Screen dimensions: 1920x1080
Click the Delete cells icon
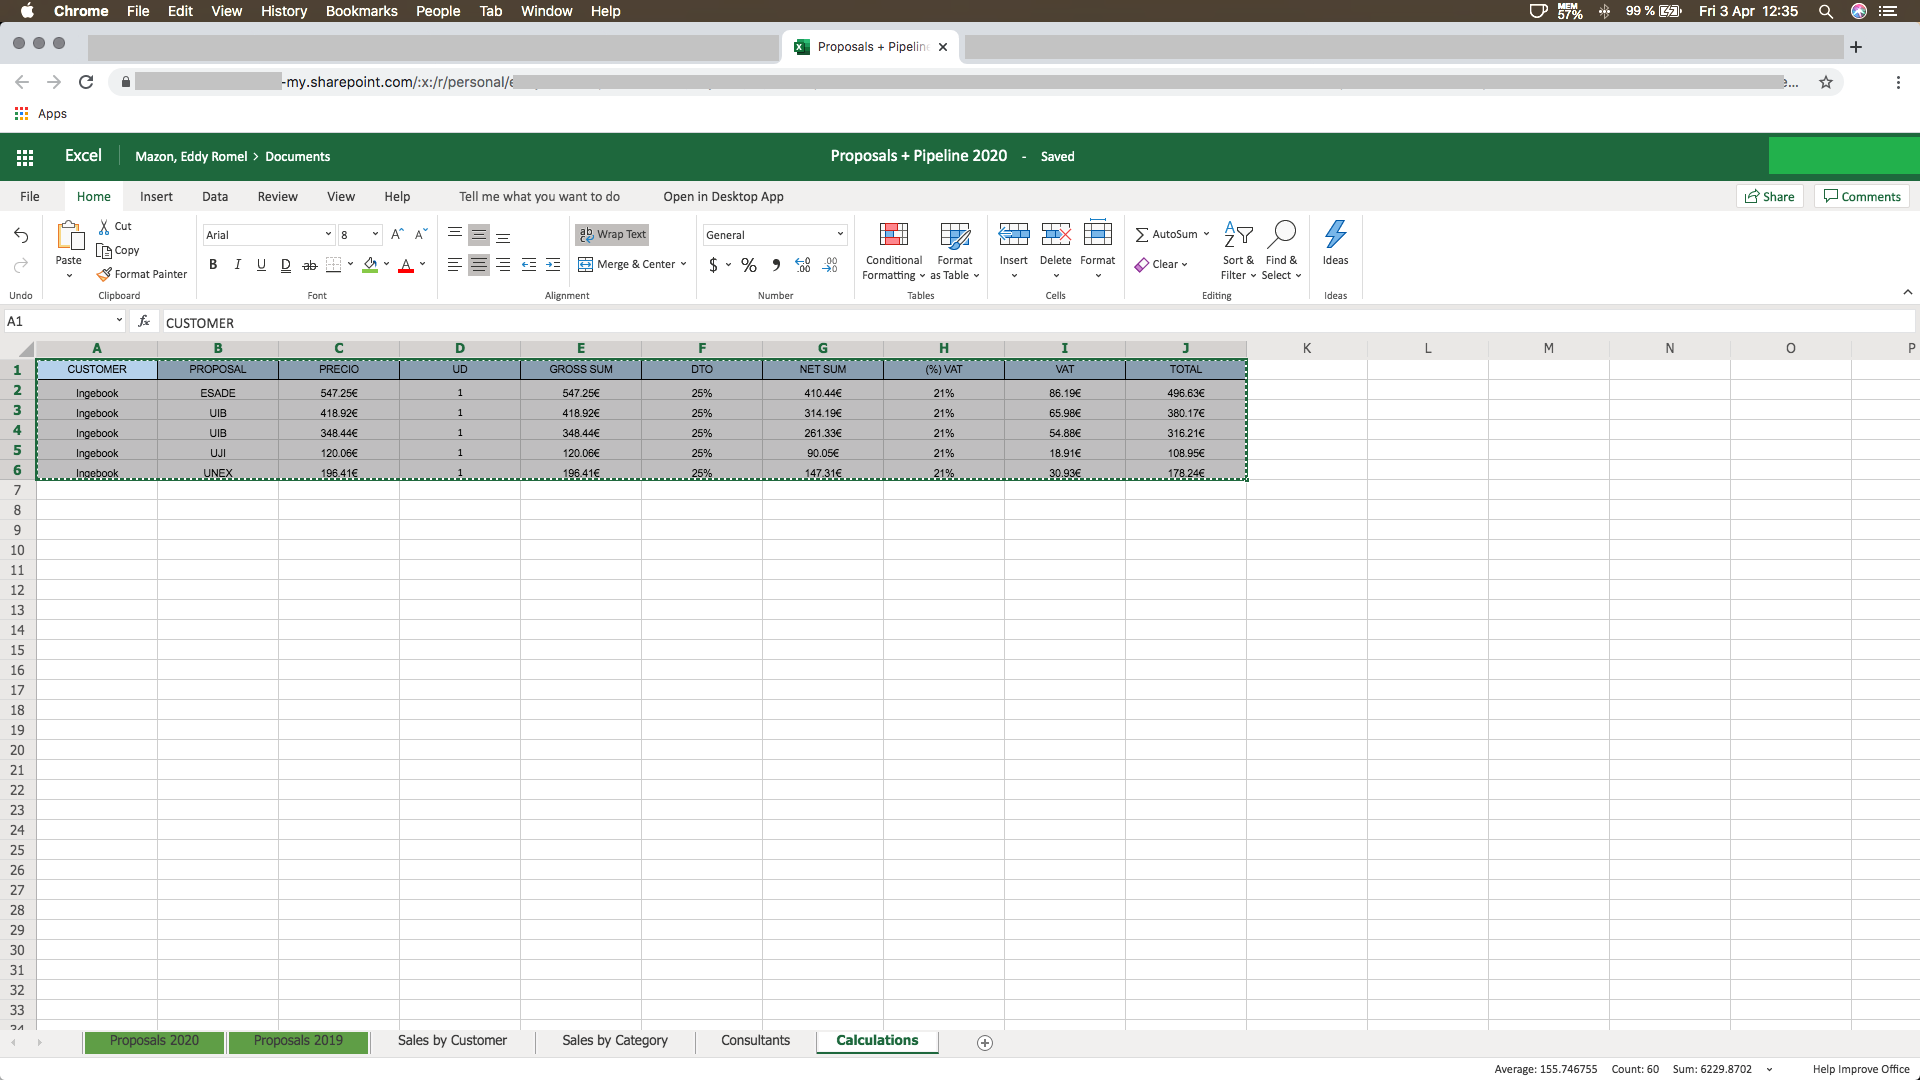pyautogui.click(x=1055, y=235)
